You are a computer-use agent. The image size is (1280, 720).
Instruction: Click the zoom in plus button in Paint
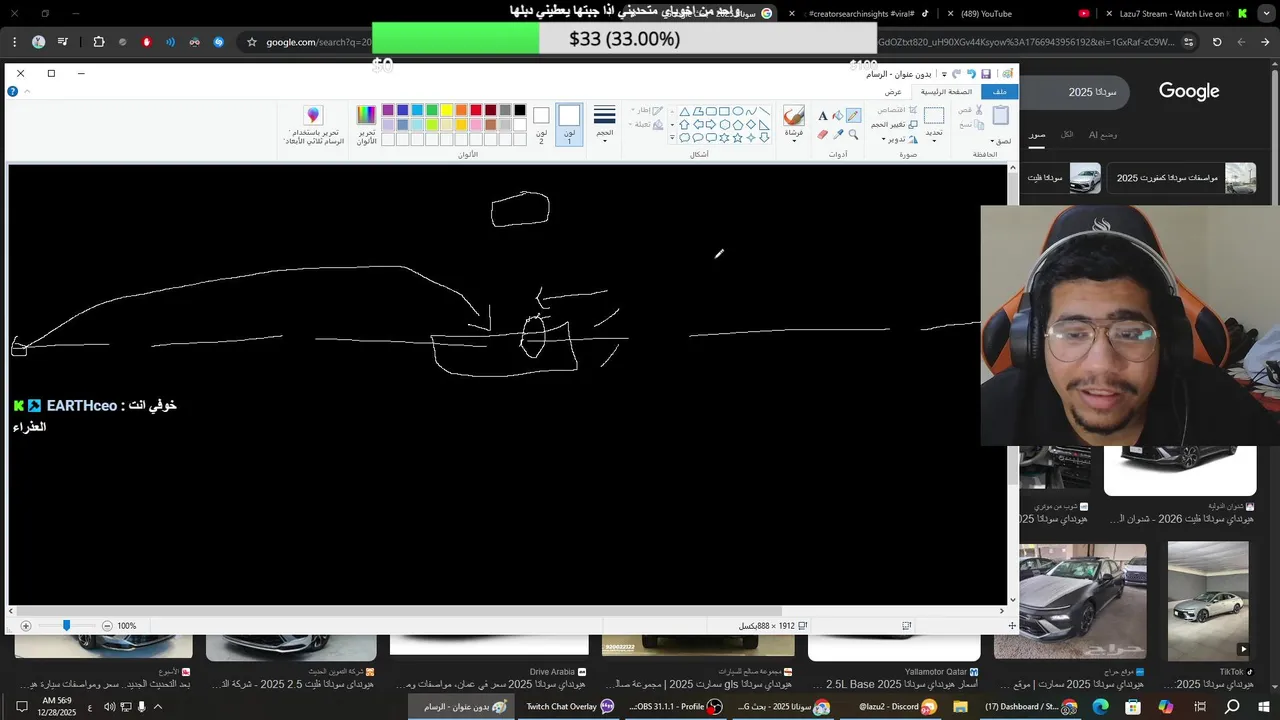(26, 626)
